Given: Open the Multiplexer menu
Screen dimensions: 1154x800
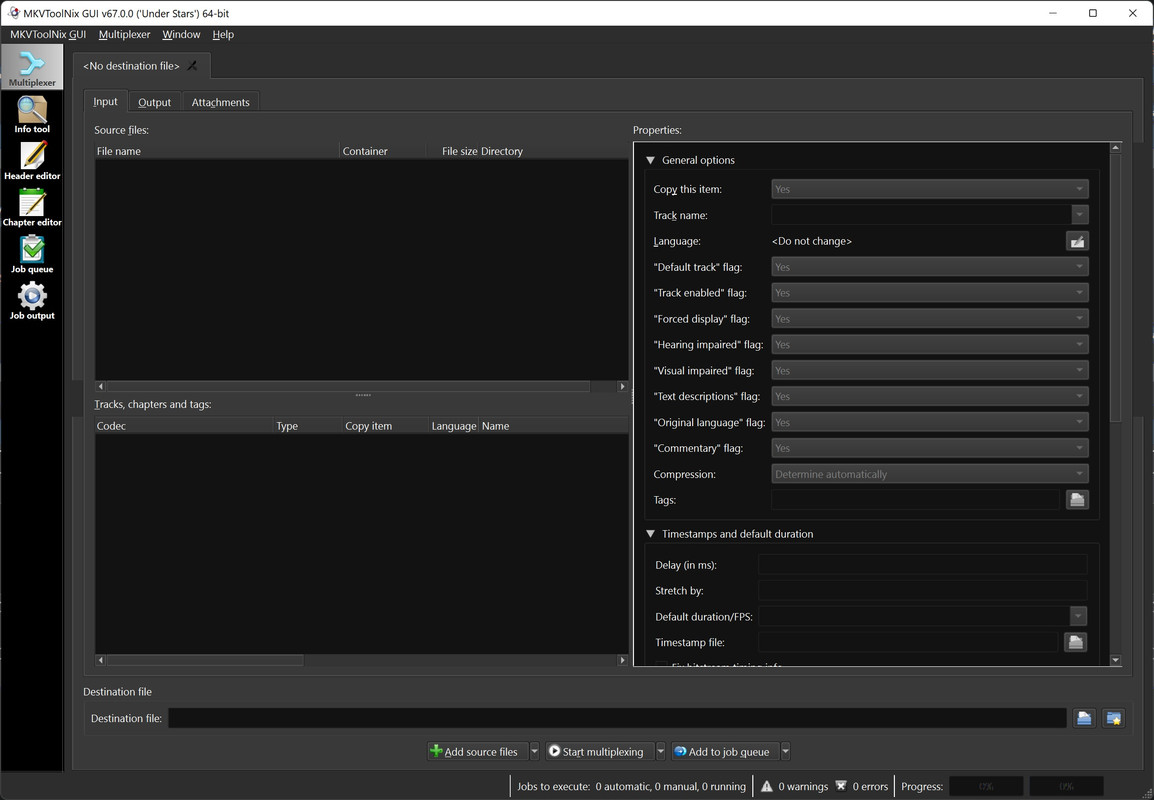Looking at the screenshot, I should coord(124,35).
